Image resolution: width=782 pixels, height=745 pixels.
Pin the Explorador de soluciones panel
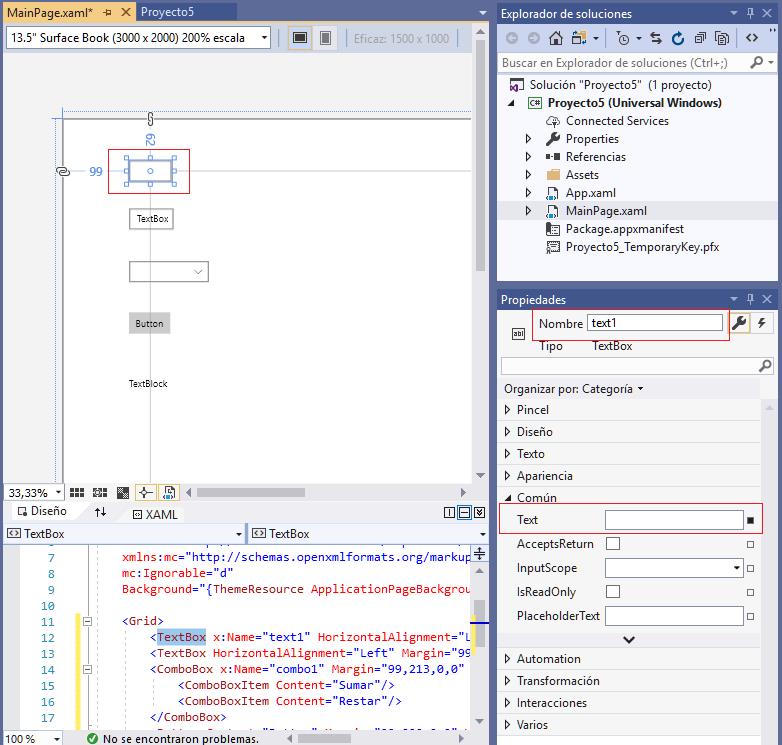751,13
